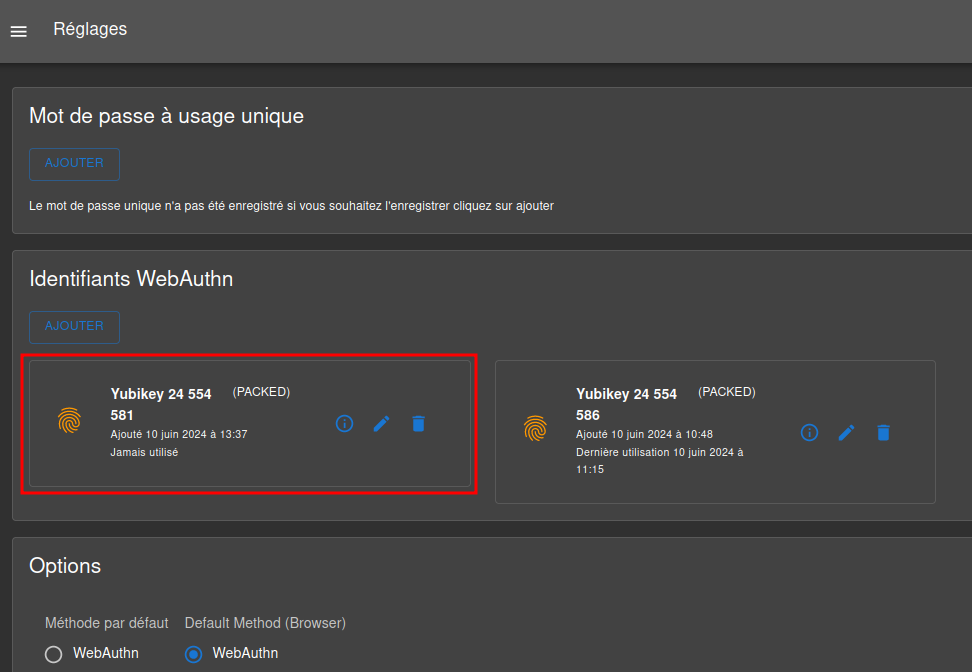Select WebAuthn radio under Méthode par défaut
This screenshot has height=672, width=972.
pyautogui.click(x=54, y=654)
